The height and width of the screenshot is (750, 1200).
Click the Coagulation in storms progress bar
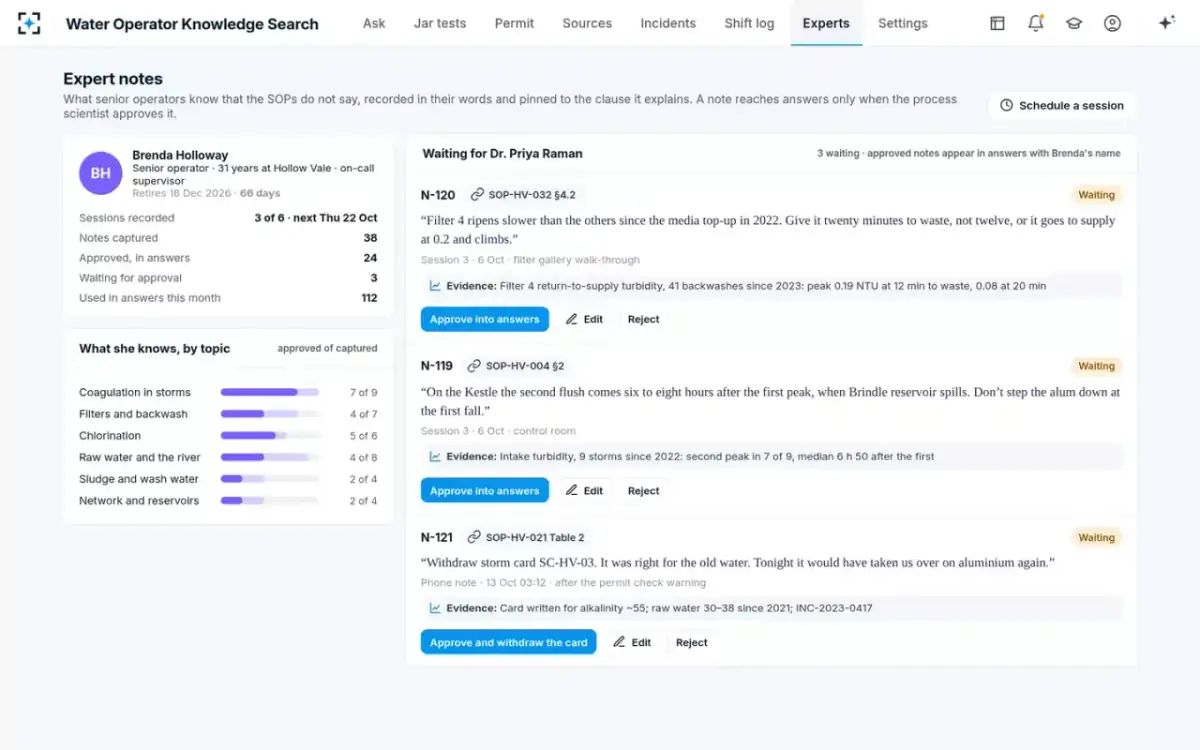pyautogui.click(x=270, y=392)
